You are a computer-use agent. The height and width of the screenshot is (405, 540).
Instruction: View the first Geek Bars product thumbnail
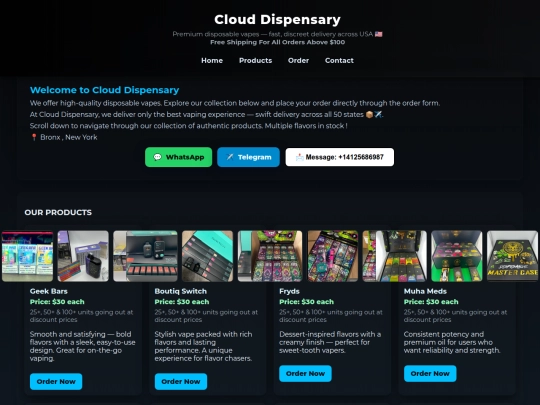[x=28, y=256]
